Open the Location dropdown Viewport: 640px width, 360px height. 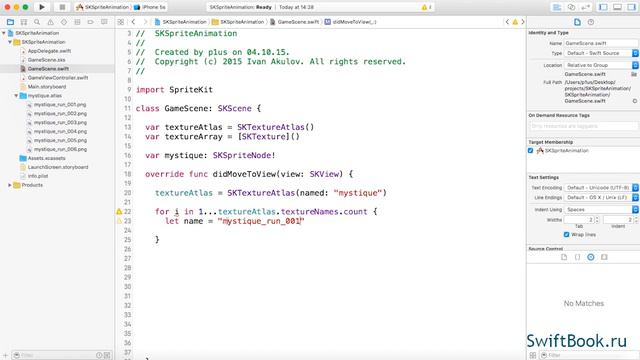601,65
